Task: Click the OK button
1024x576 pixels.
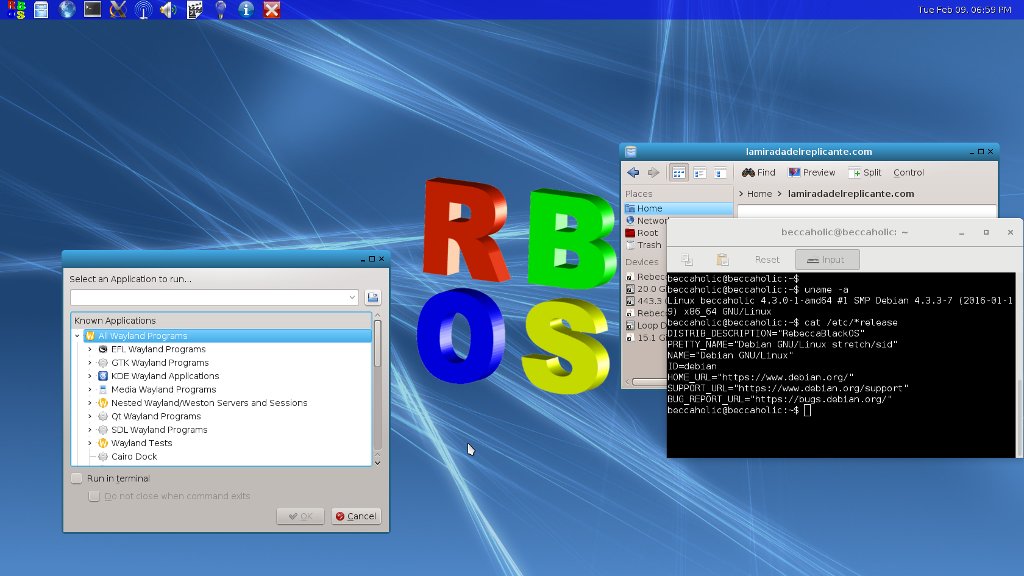Action: pyautogui.click(x=300, y=516)
